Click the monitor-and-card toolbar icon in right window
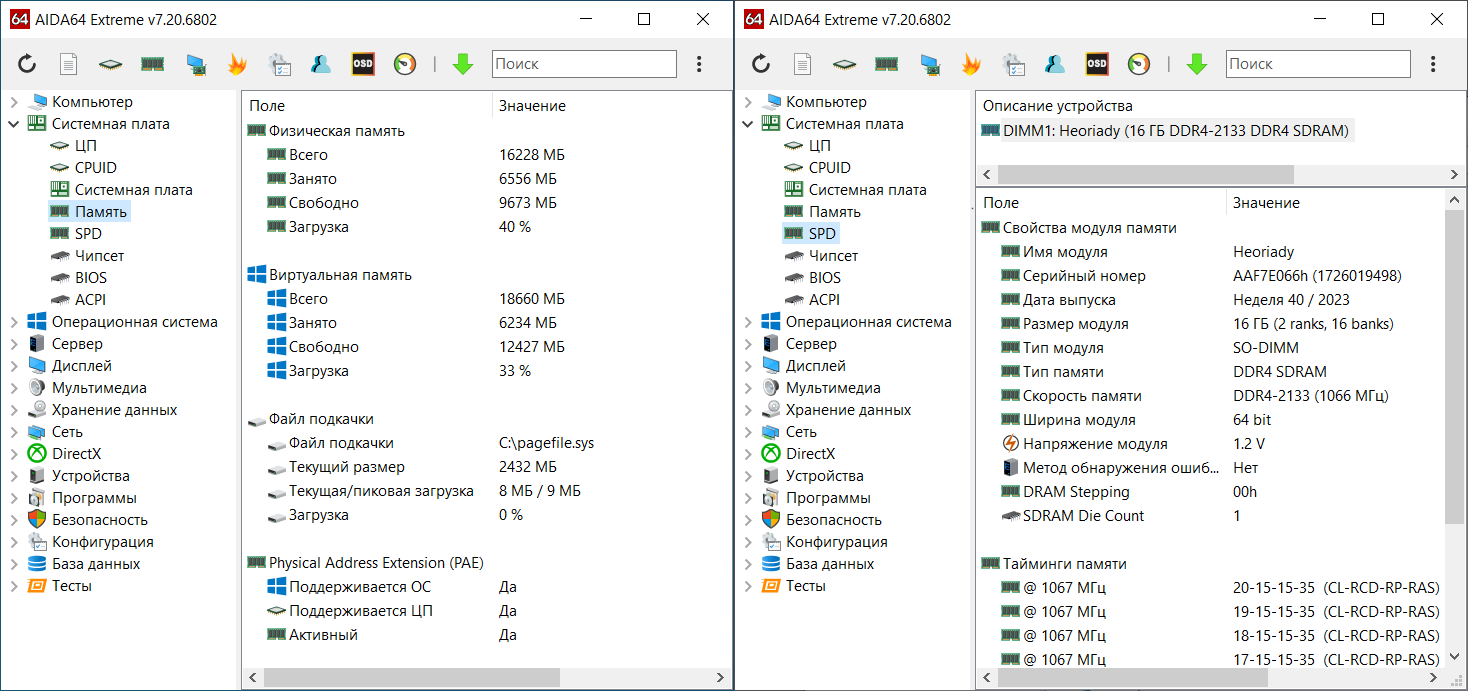Viewport: 1468px width, 691px height. (x=929, y=64)
